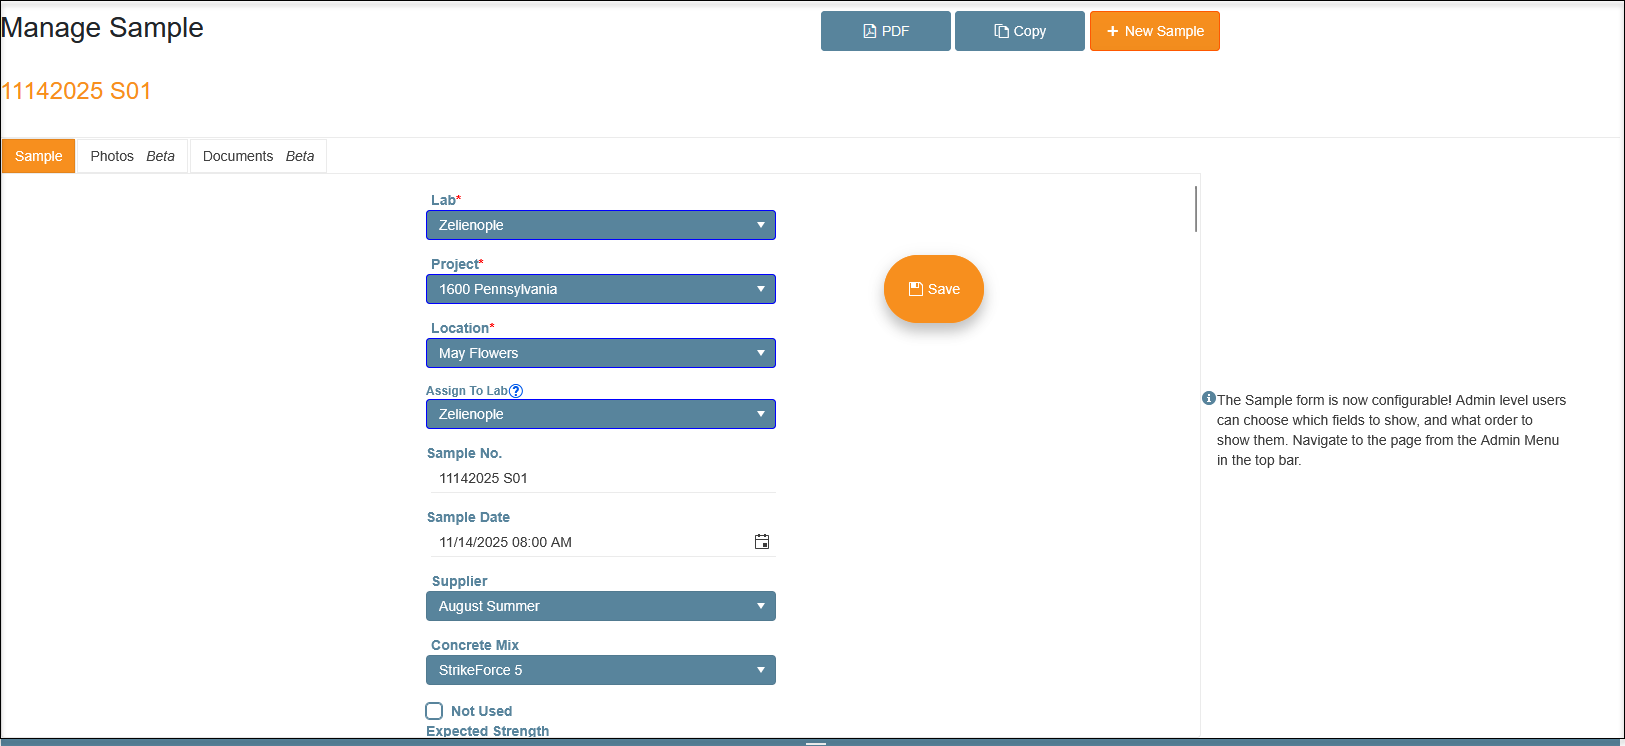Click the Sample No. text field
Image resolution: width=1625 pixels, height=746 pixels.
pyautogui.click(x=600, y=478)
